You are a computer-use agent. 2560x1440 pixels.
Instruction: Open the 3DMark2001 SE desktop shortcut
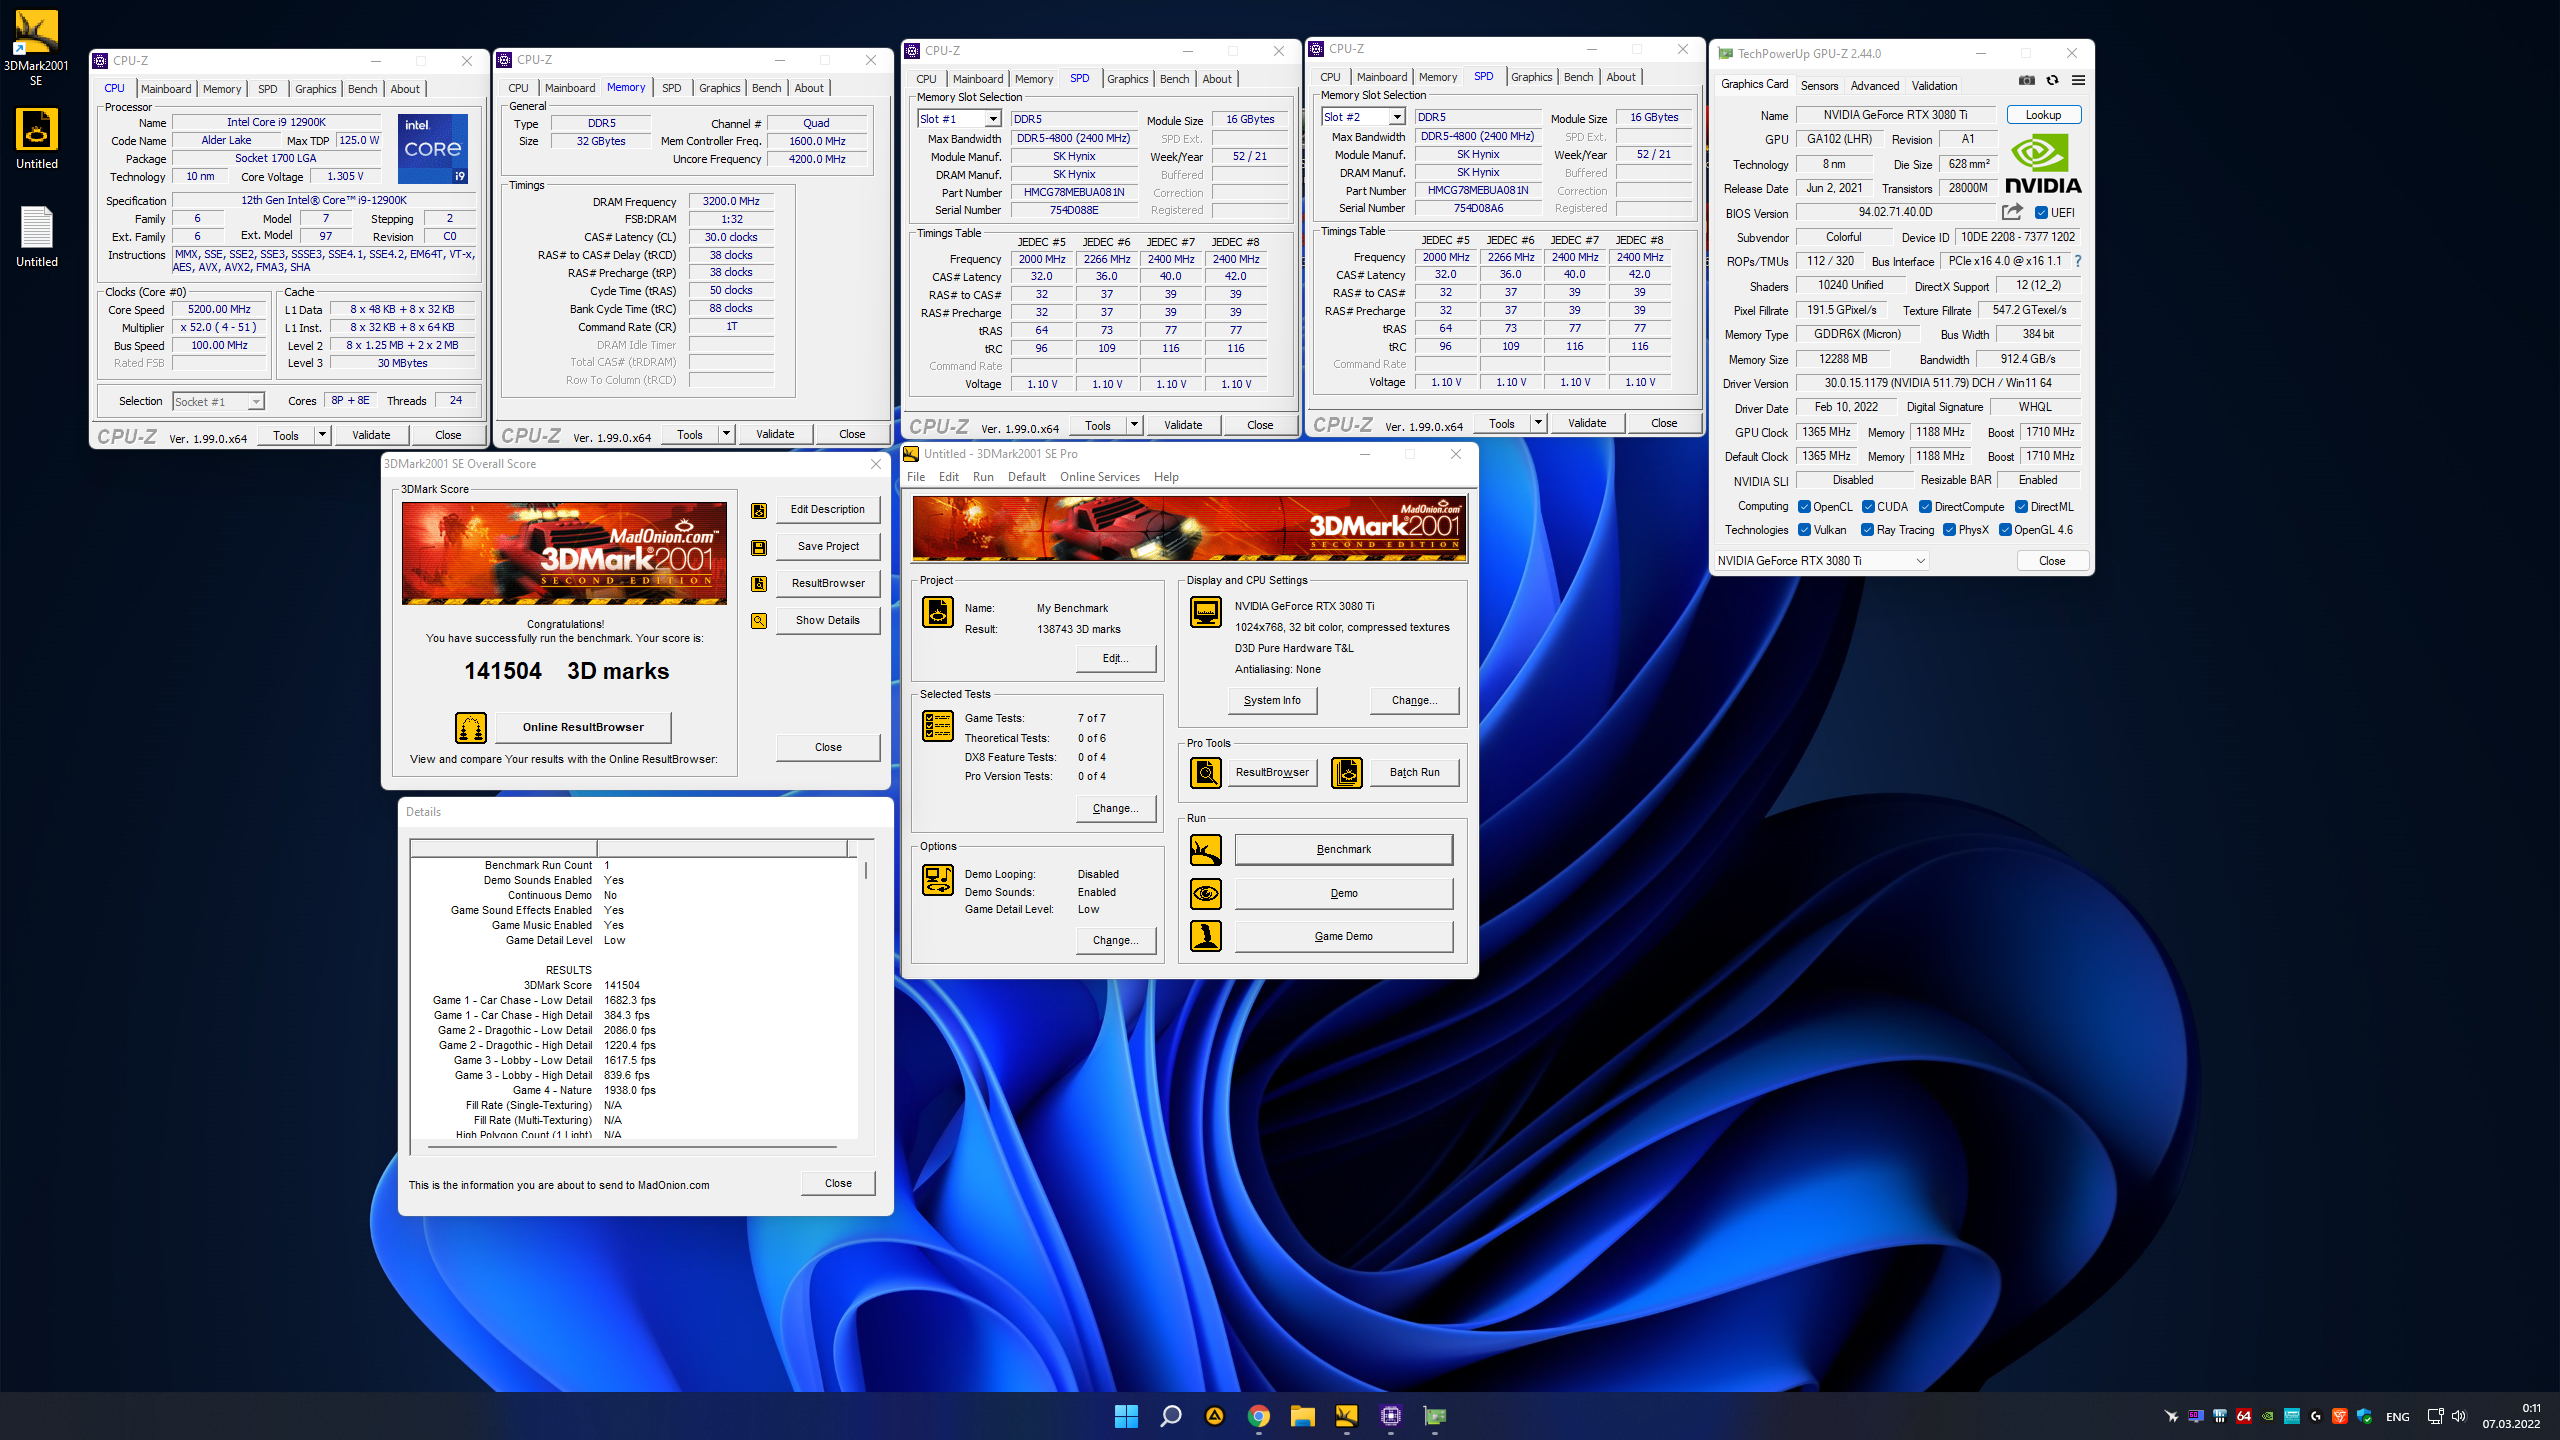[x=36, y=48]
